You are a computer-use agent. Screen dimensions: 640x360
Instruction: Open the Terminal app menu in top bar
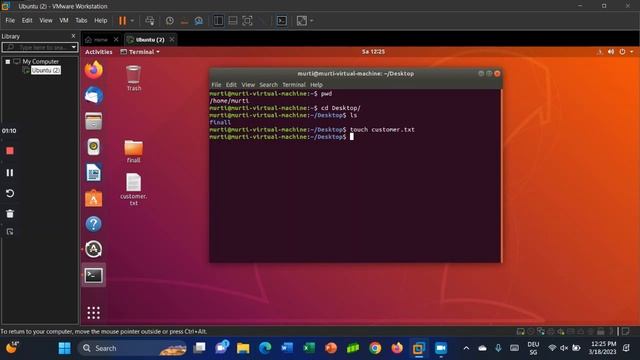pos(140,52)
